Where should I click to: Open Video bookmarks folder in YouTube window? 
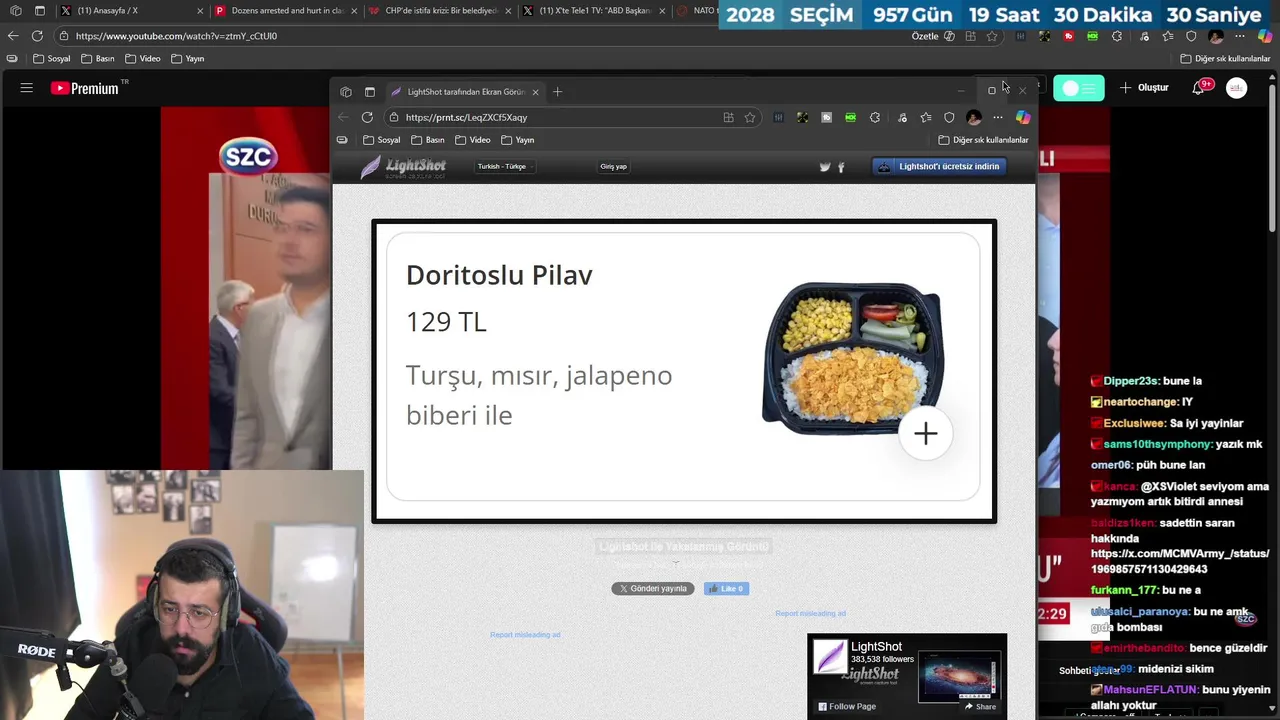click(143, 59)
